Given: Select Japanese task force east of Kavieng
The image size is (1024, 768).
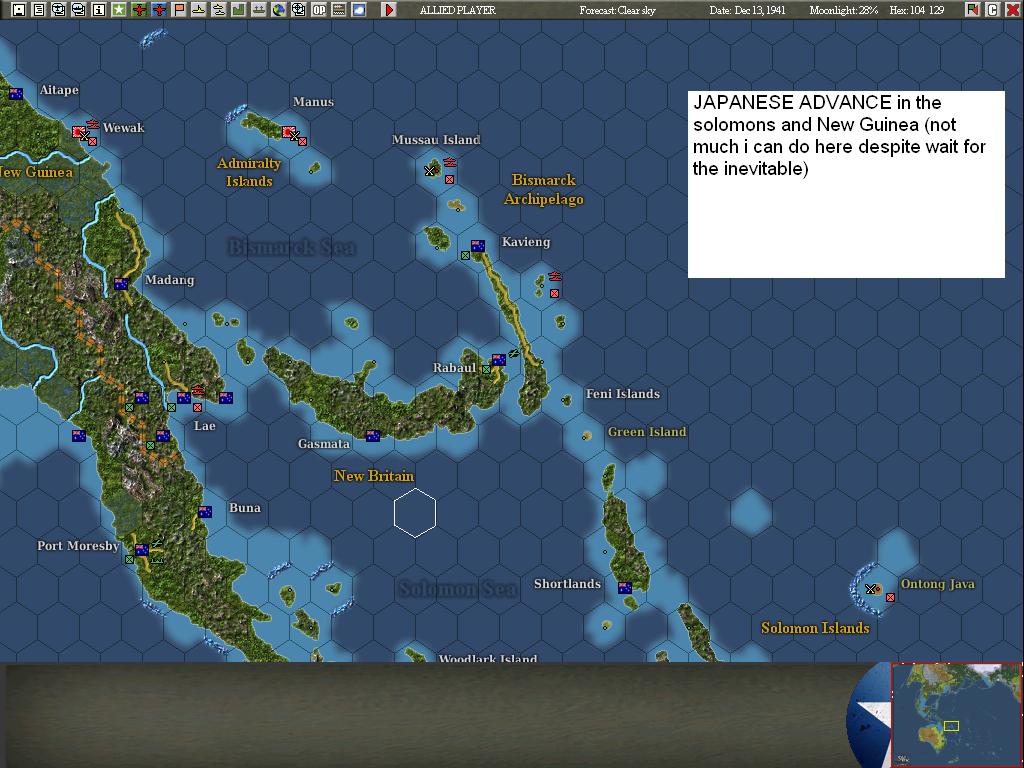Looking at the screenshot, I should tap(554, 276).
